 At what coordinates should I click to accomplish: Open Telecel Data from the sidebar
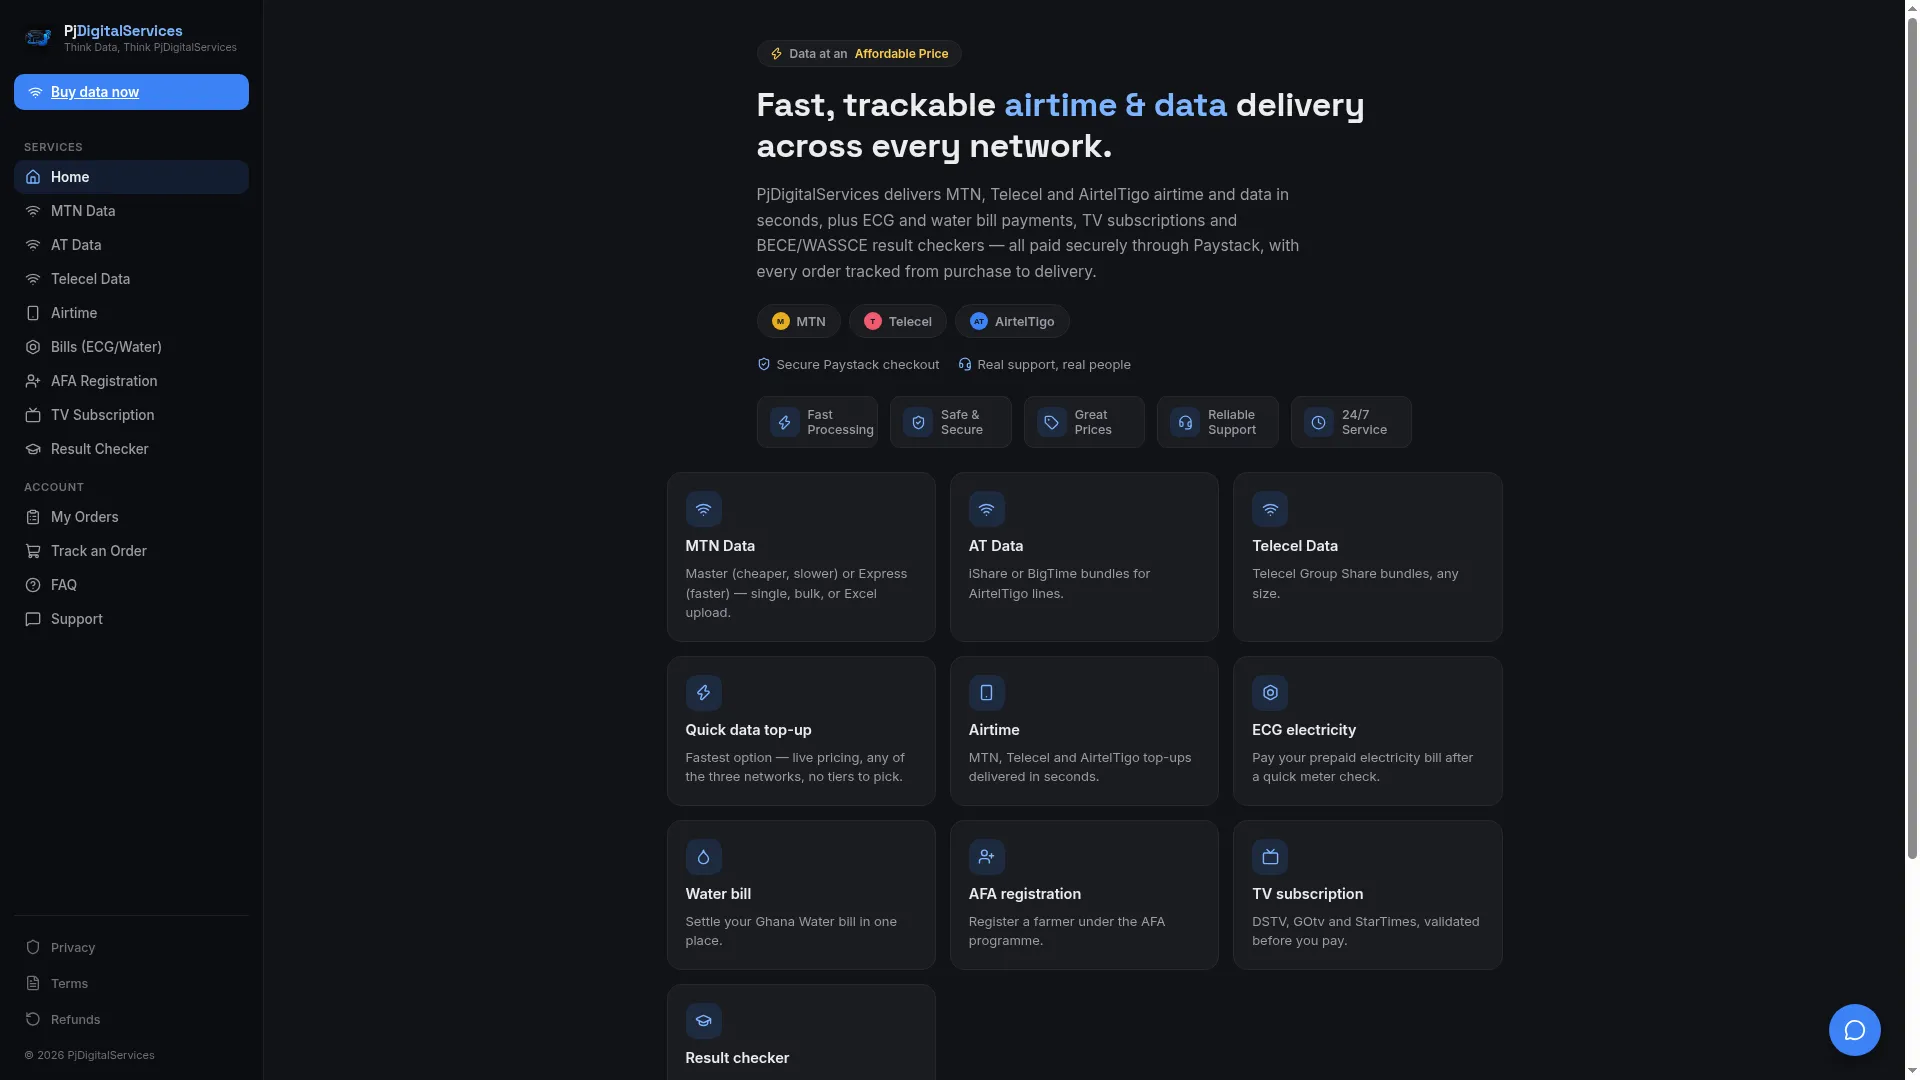tap(131, 279)
